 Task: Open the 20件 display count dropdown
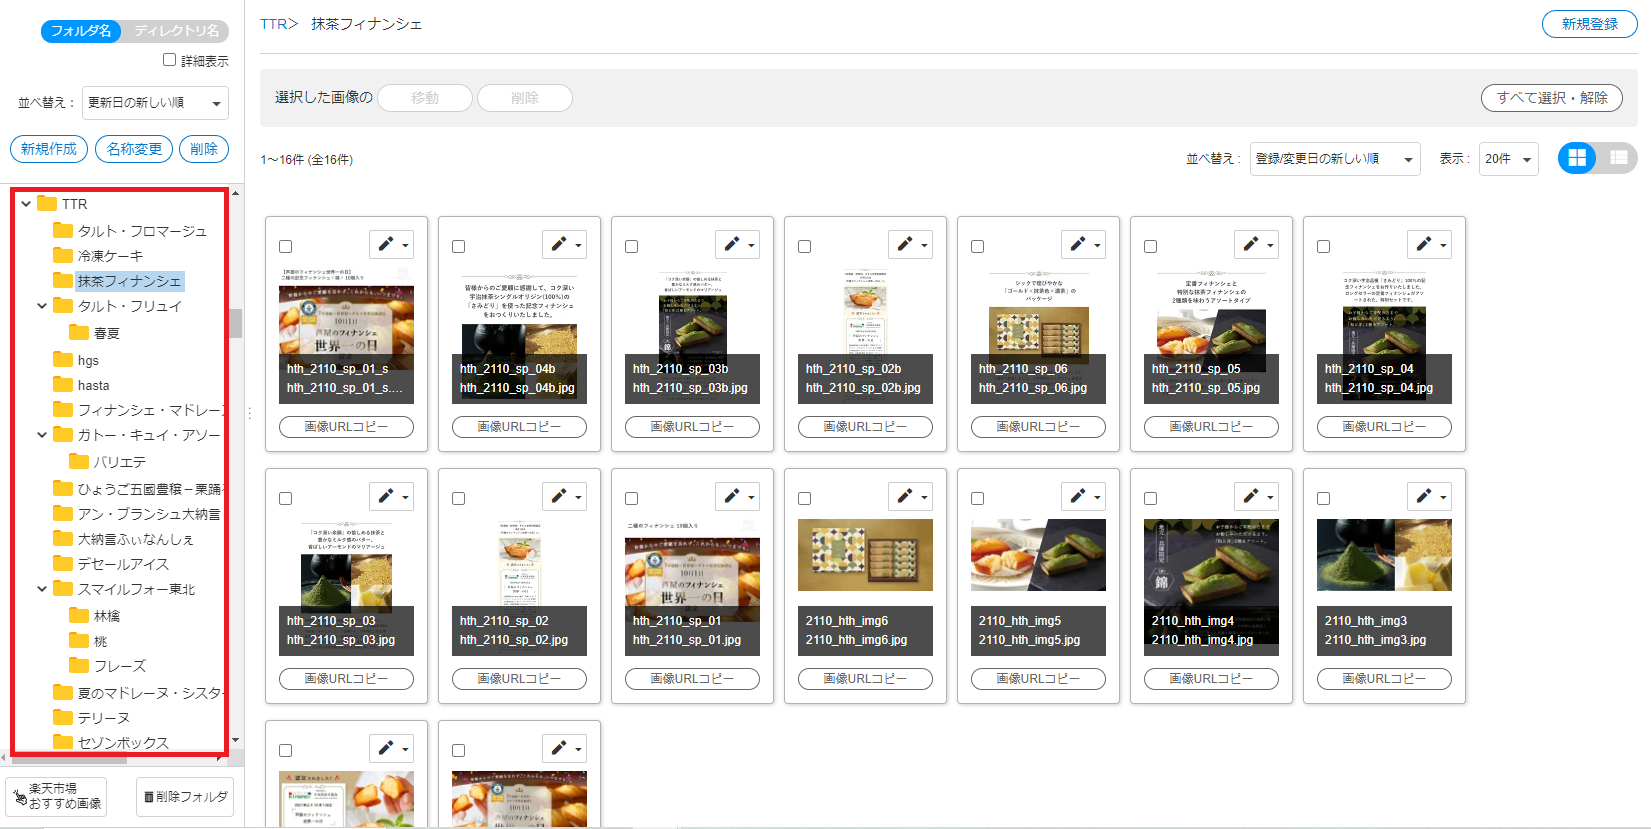(x=1509, y=159)
